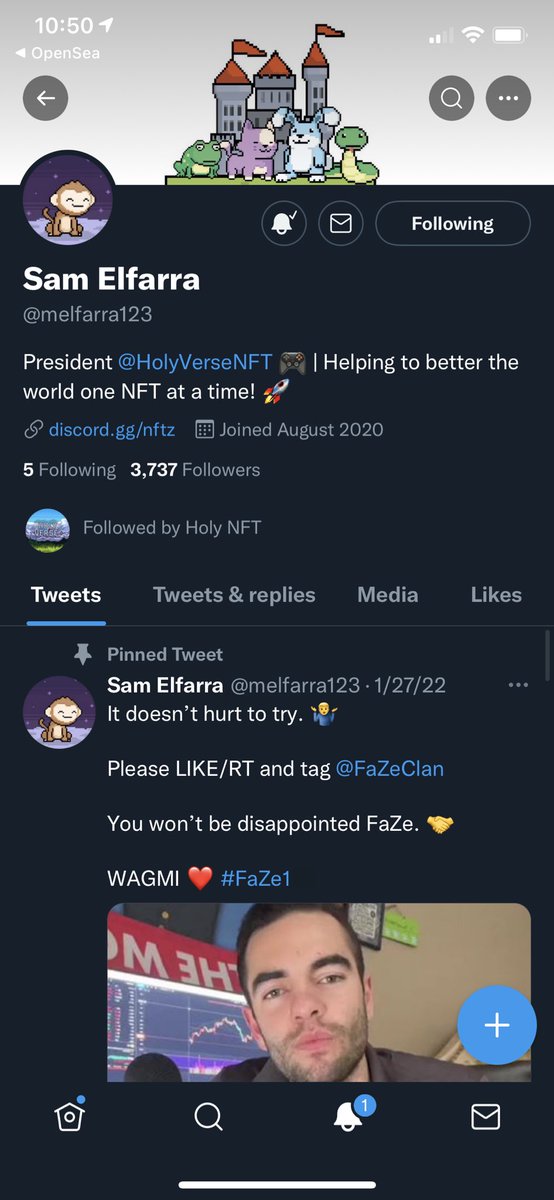
Task: View the 3,737 Followers list
Action: [x=195, y=470]
